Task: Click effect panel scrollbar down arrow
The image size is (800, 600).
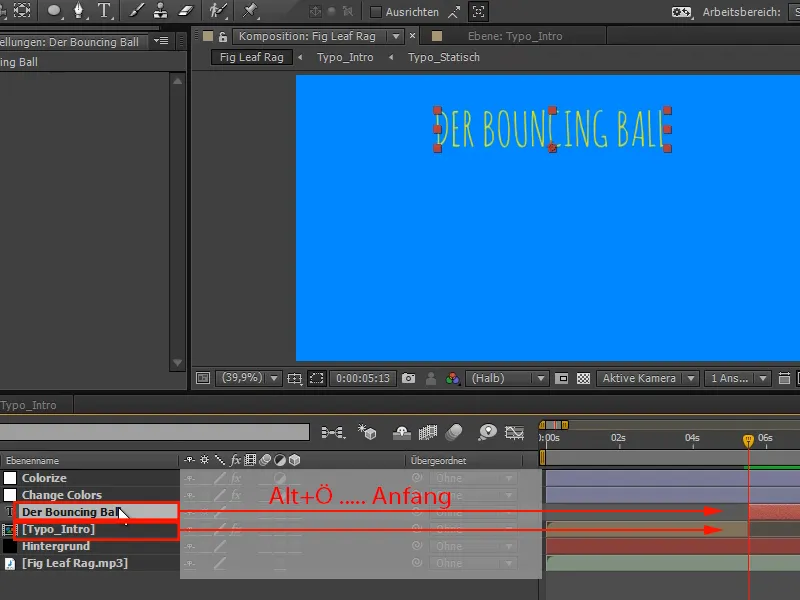Action: point(178,363)
